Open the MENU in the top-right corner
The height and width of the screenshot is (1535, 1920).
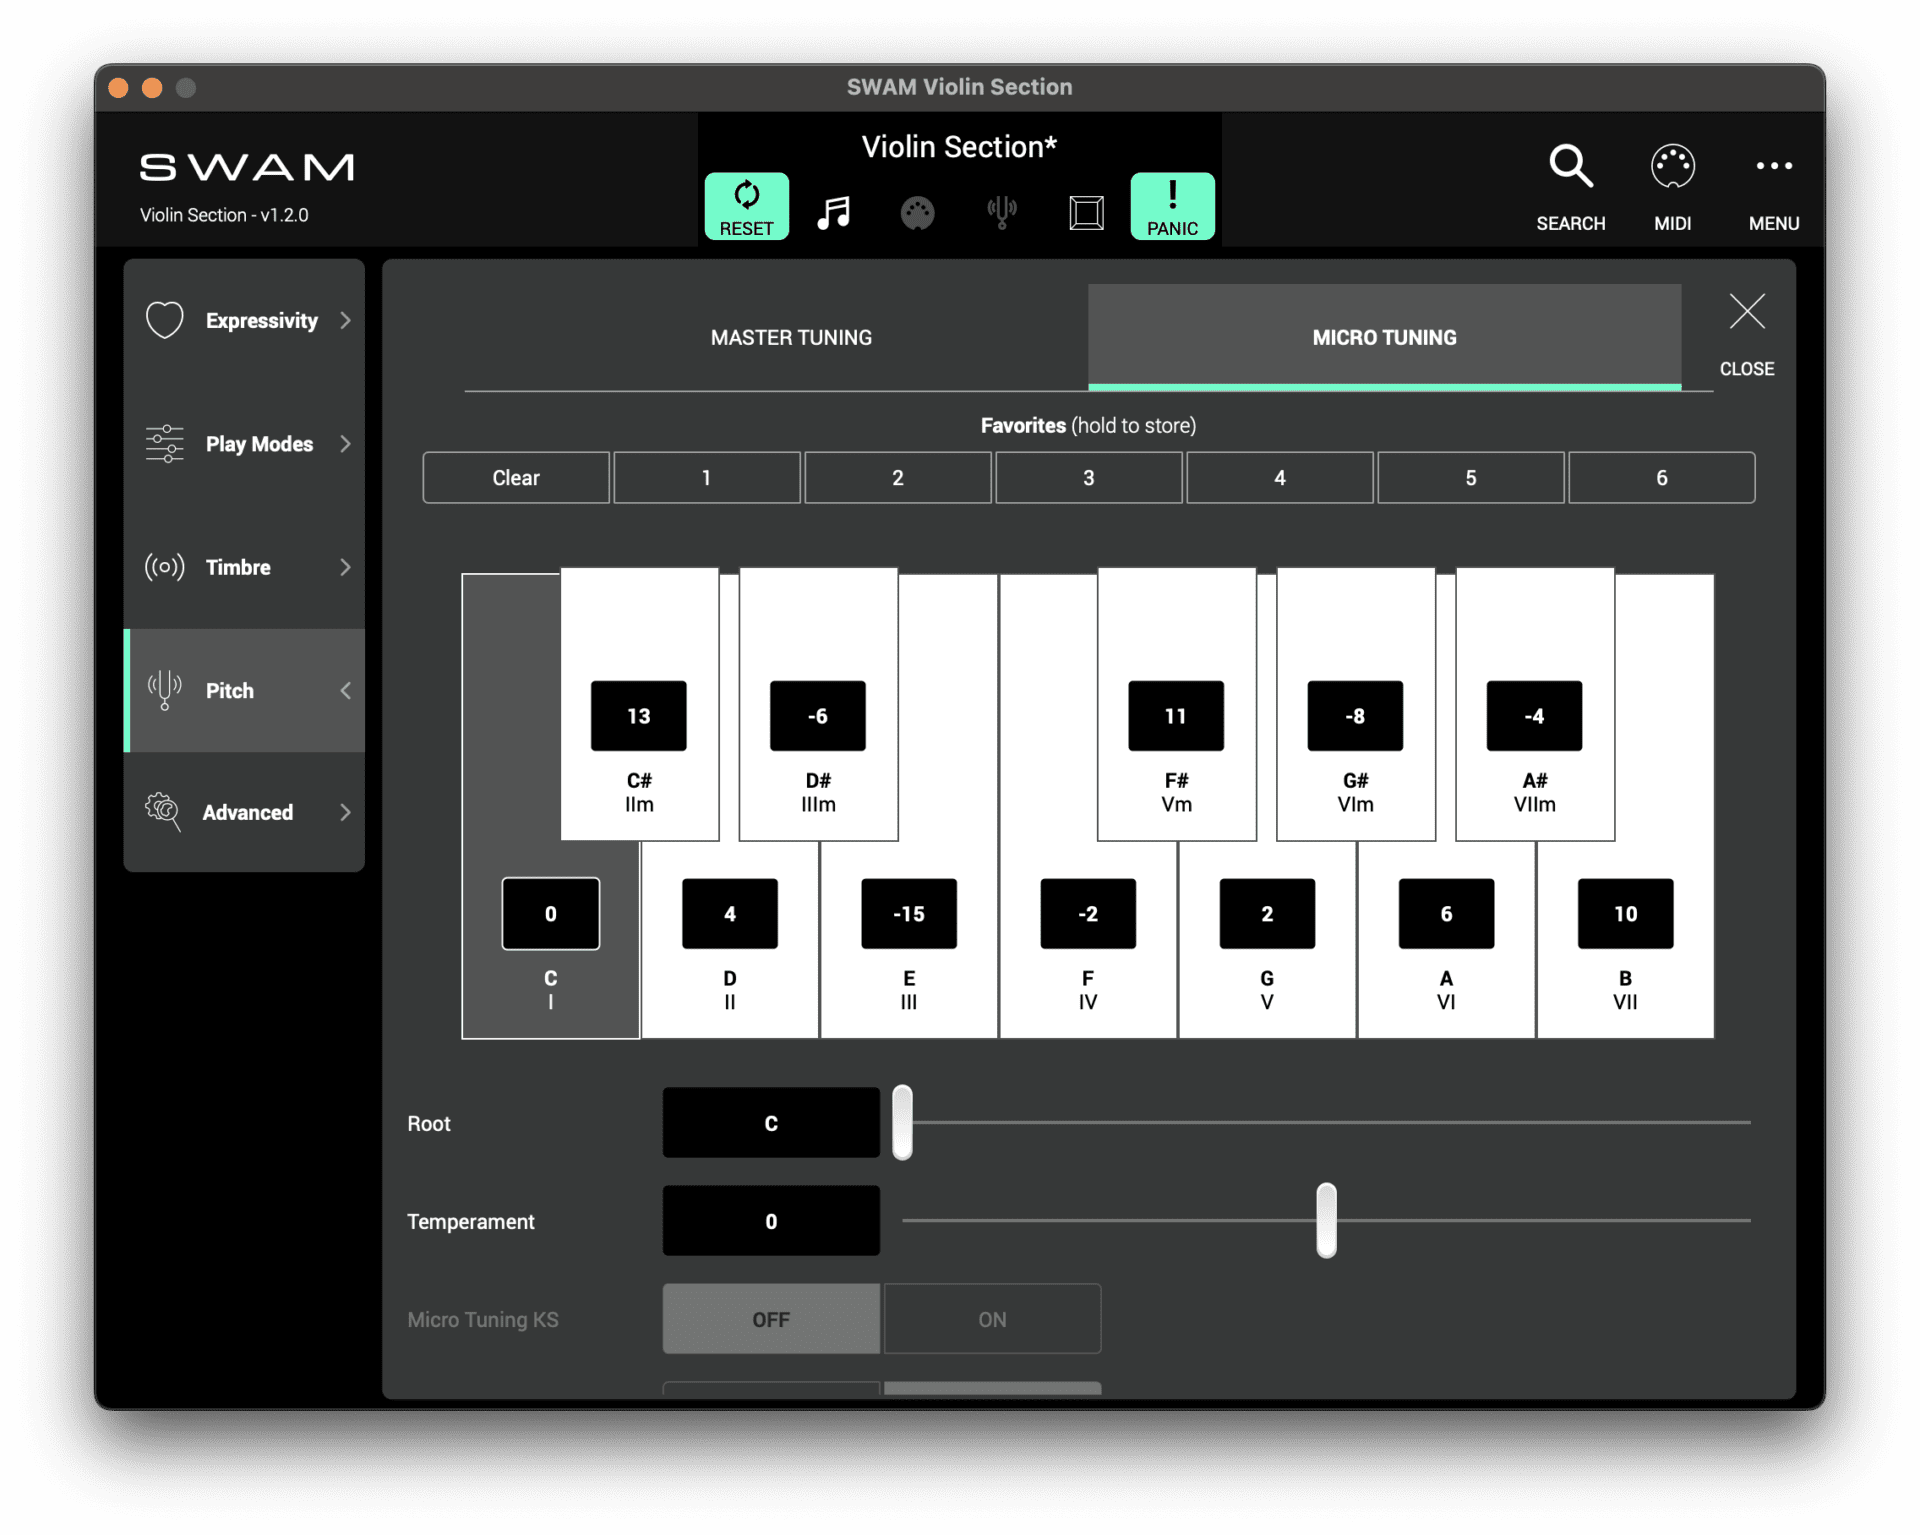(x=1774, y=185)
